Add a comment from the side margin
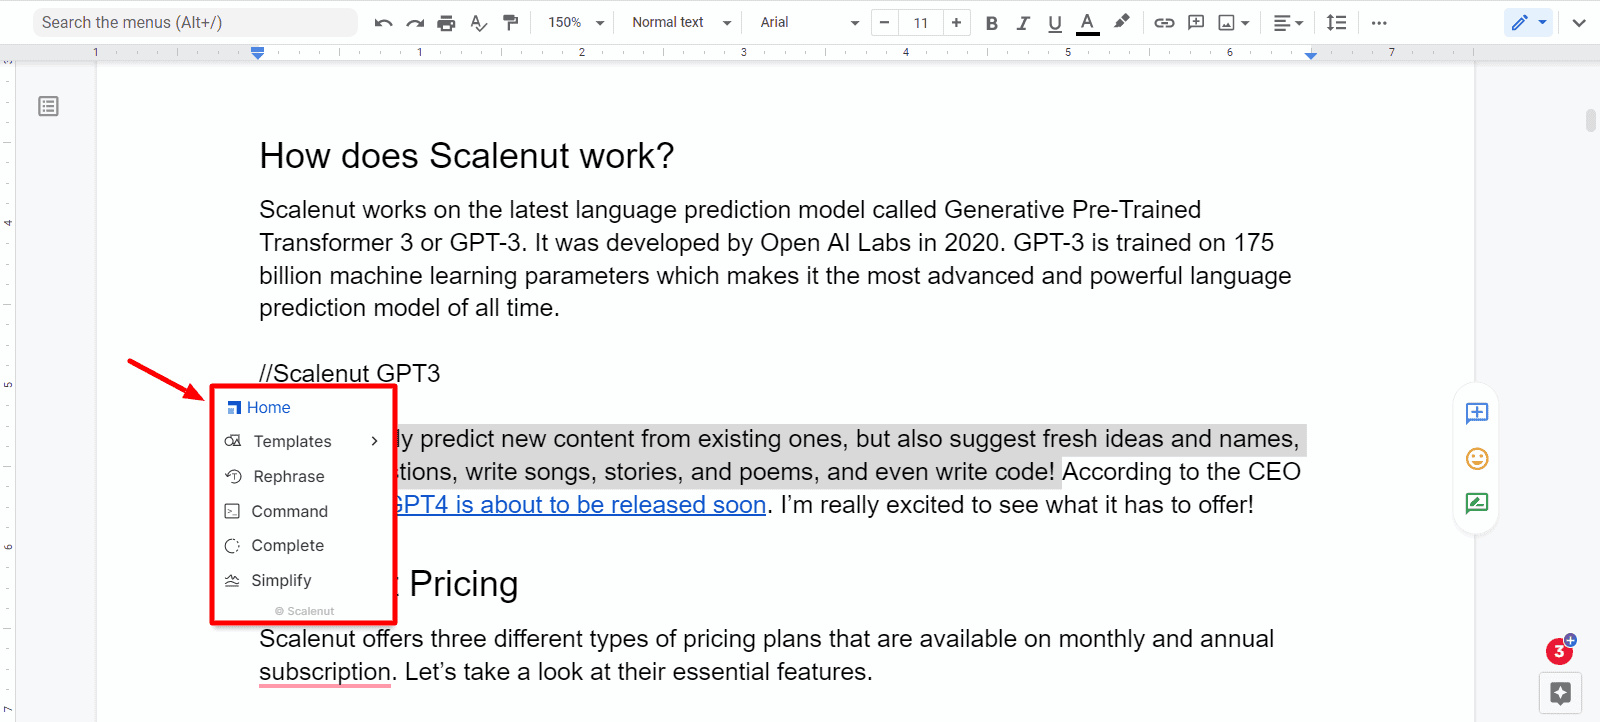 (1477, 413)
